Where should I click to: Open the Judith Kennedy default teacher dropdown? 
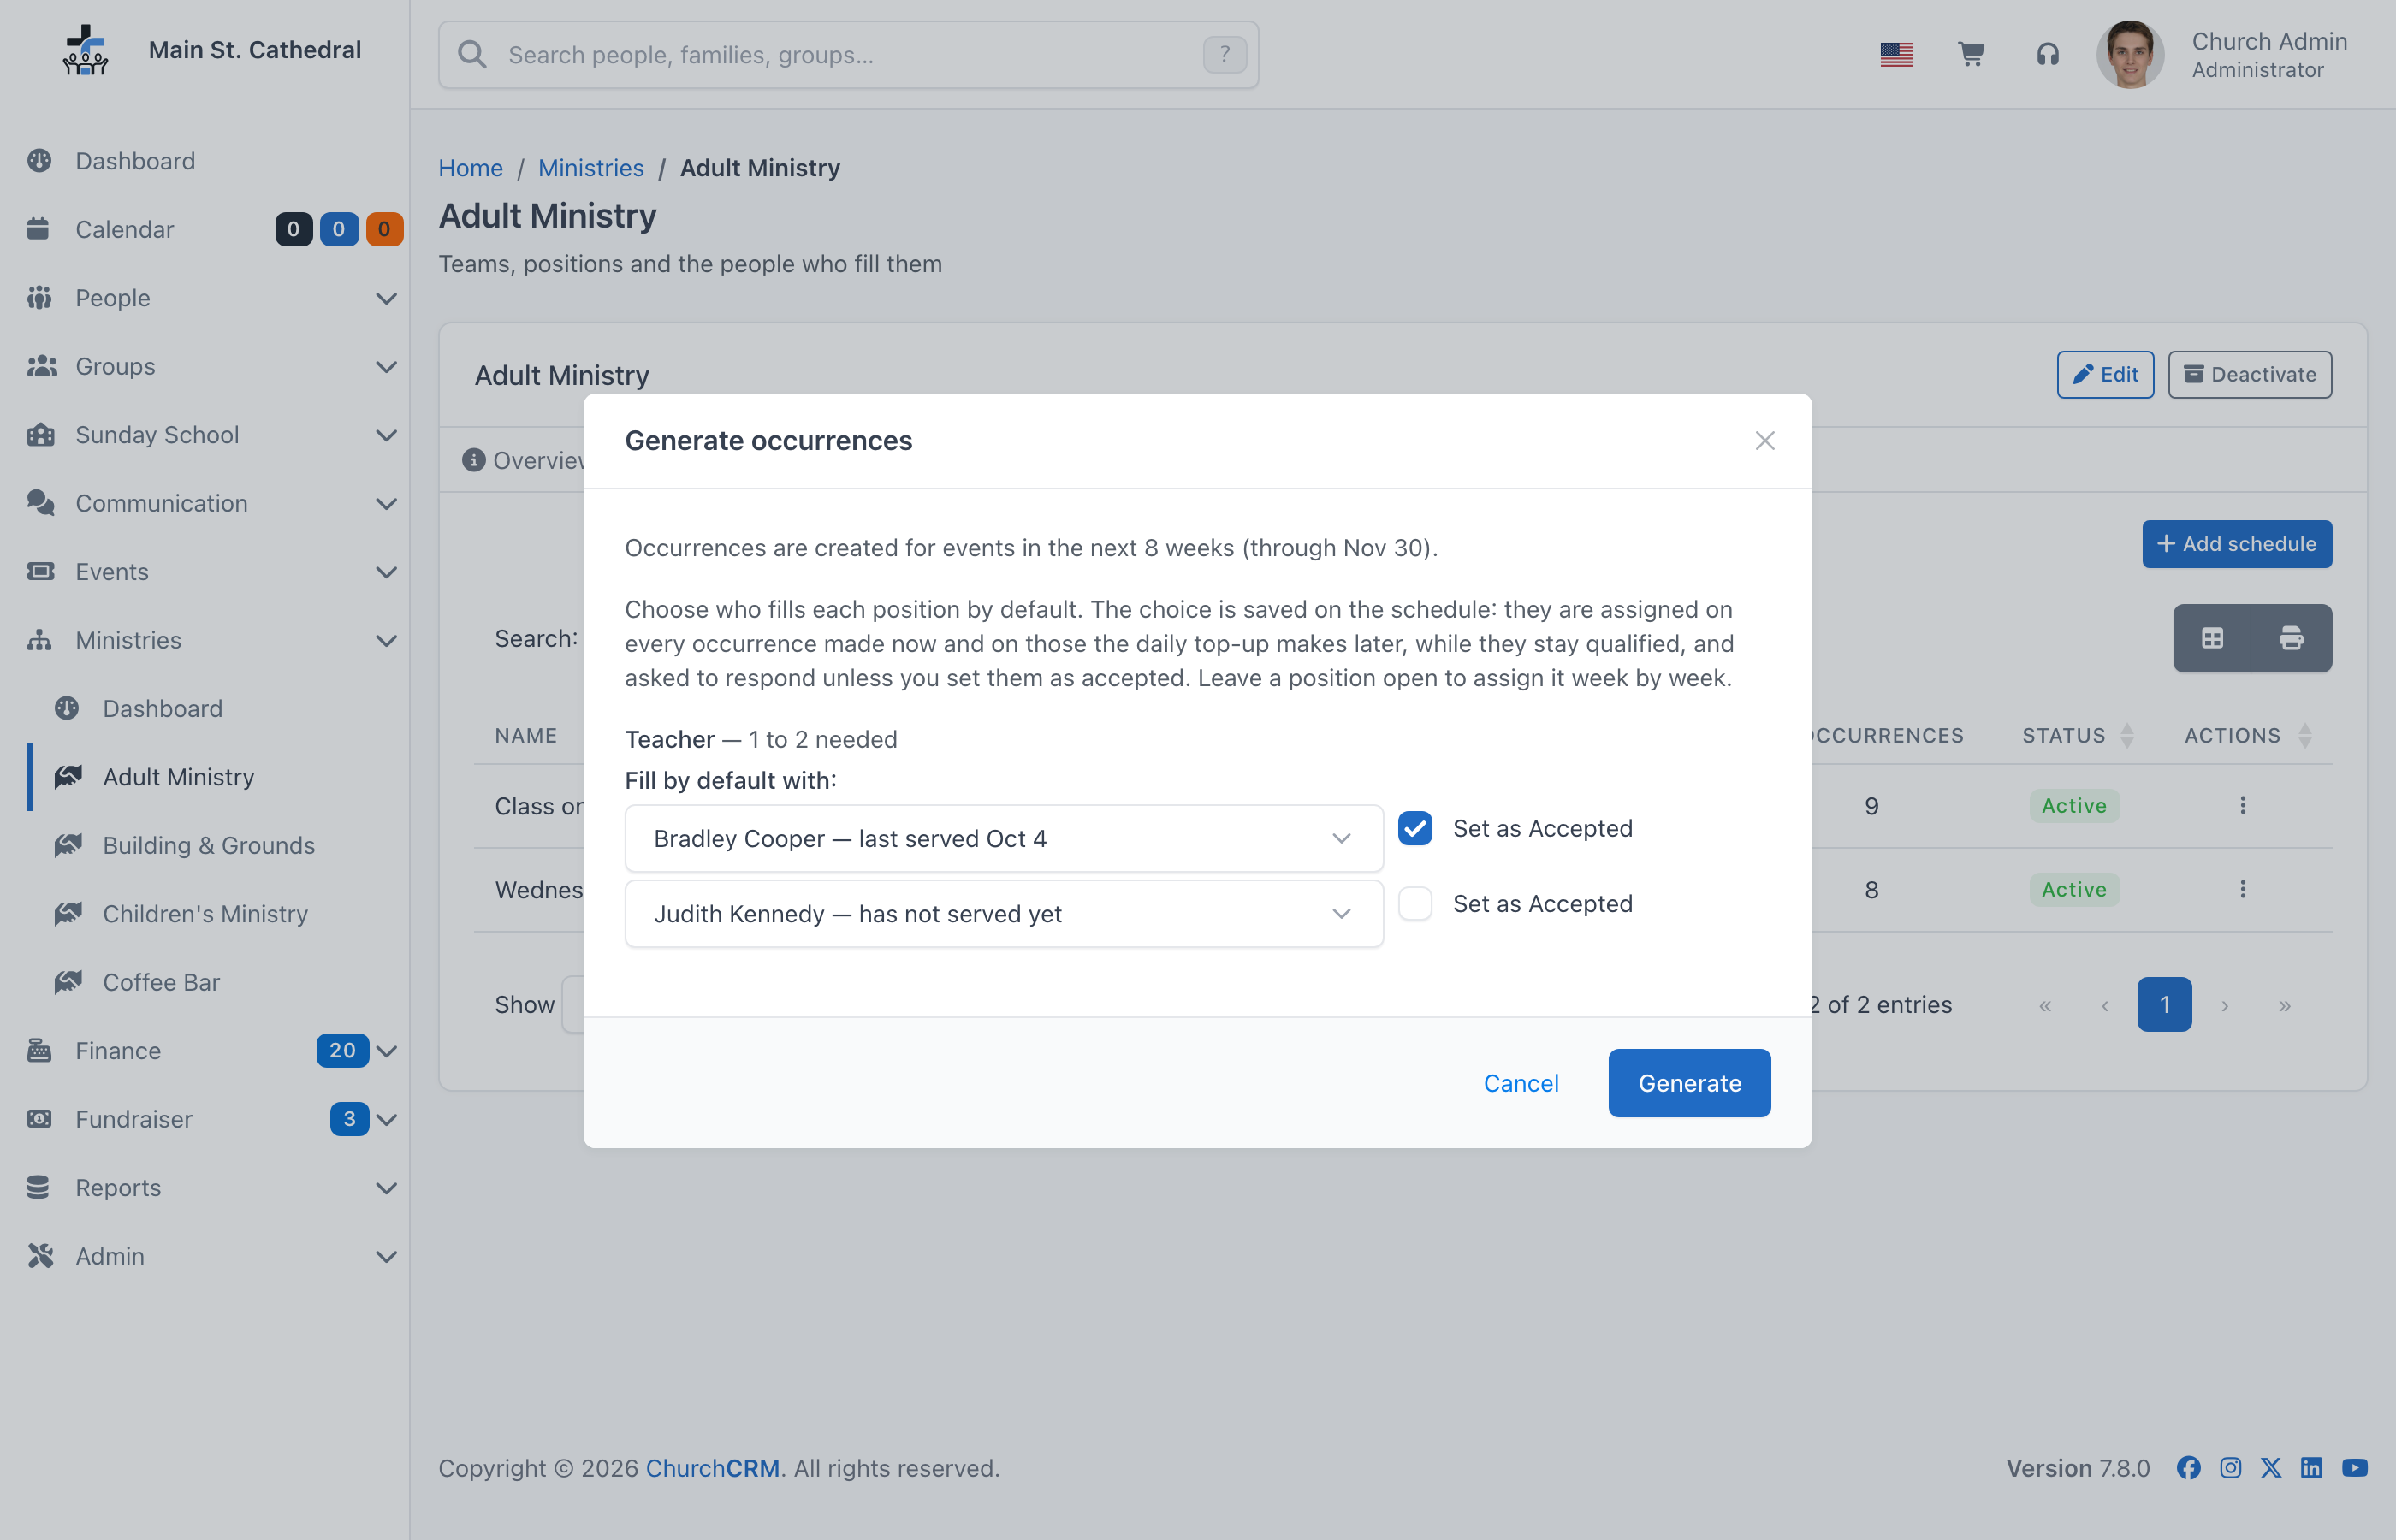[x=1003, y=914]
